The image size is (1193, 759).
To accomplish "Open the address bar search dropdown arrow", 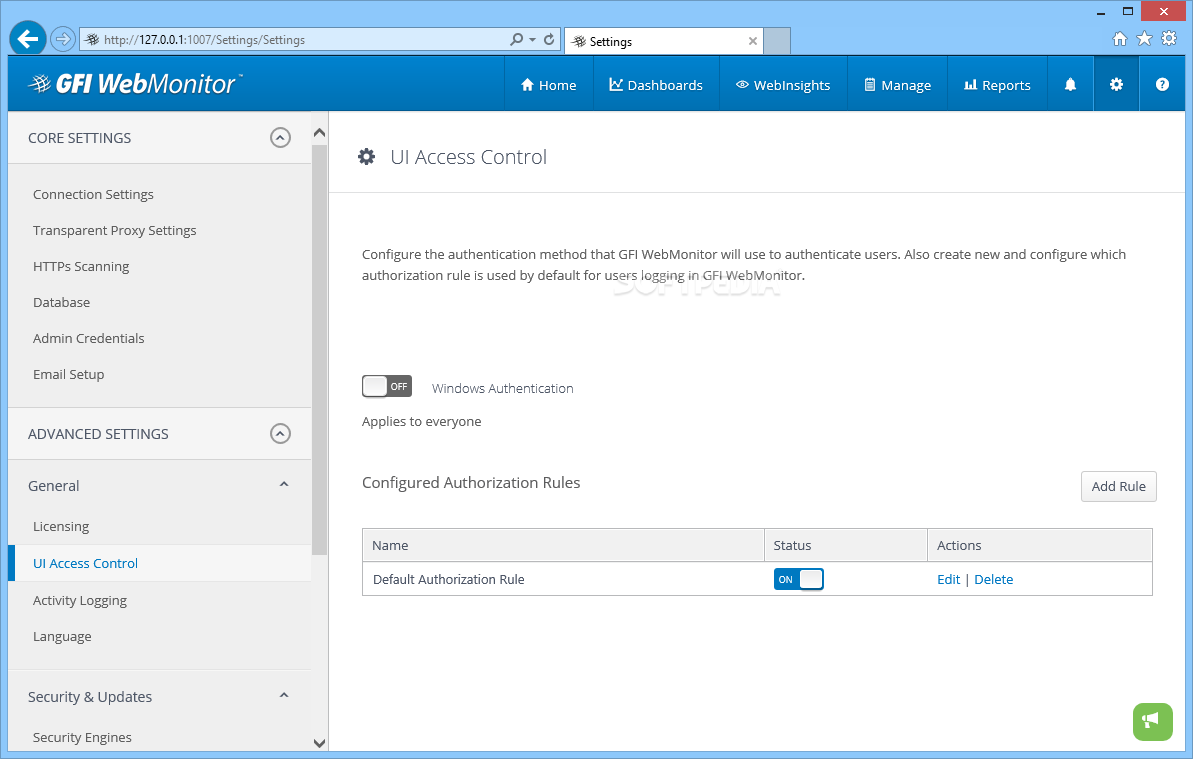I will (533, 40).
